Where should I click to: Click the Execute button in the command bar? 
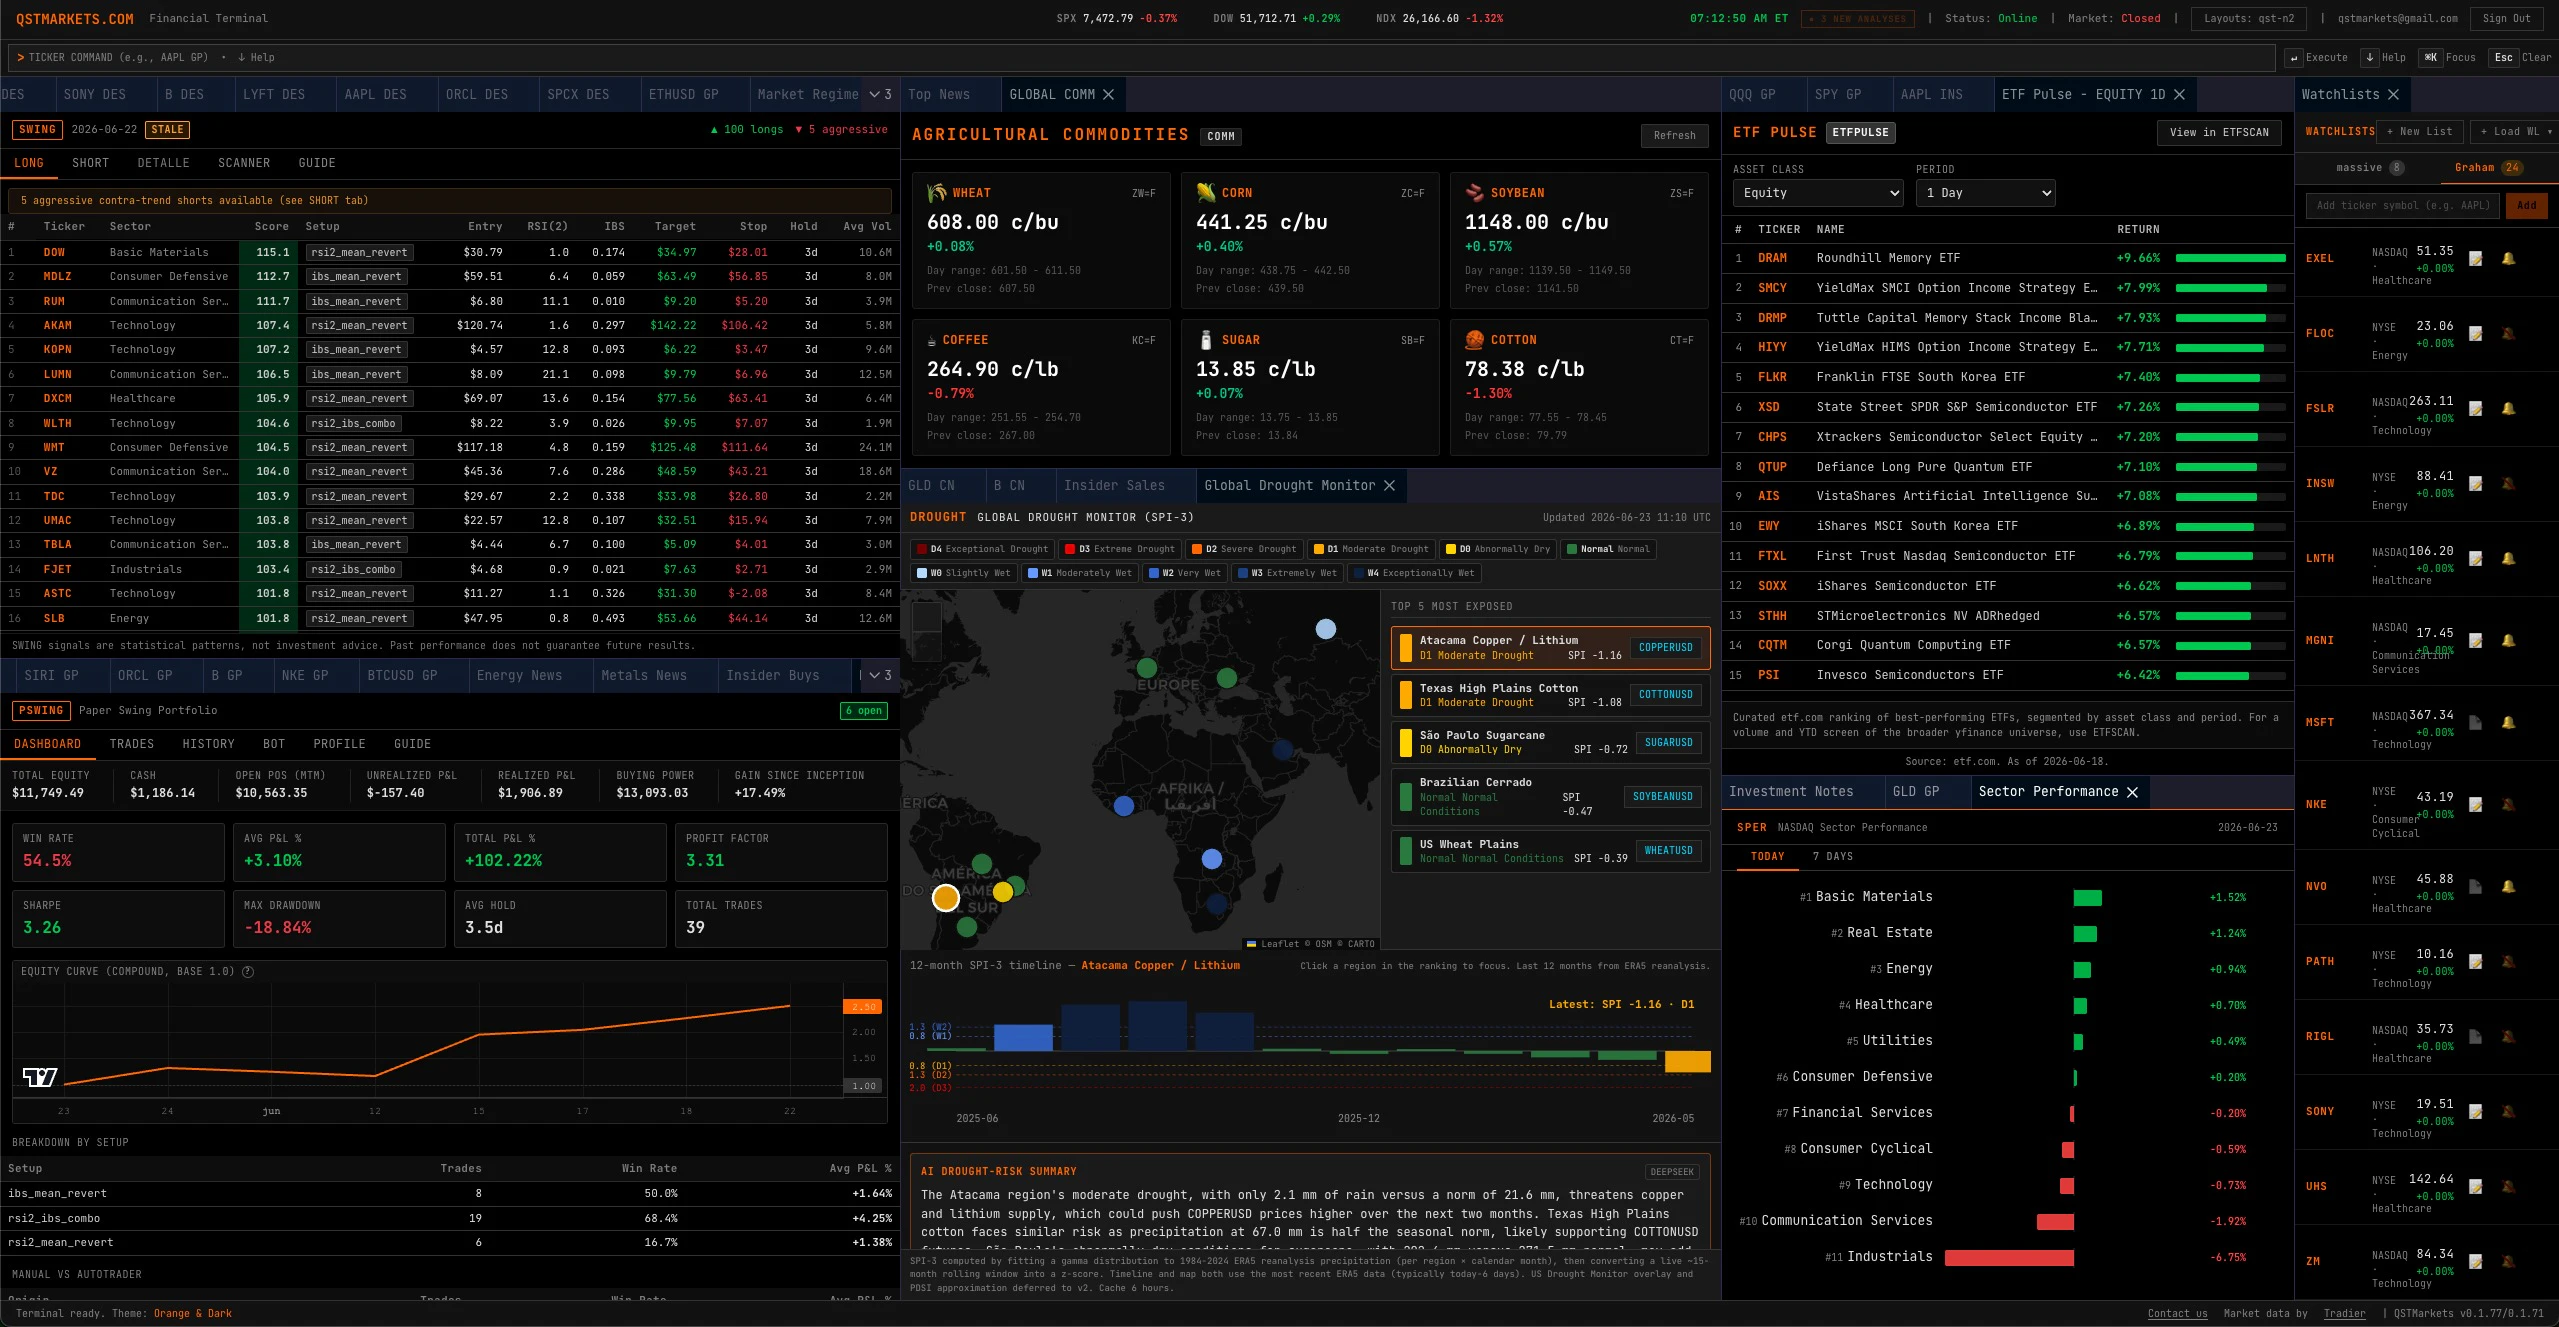2318,58
